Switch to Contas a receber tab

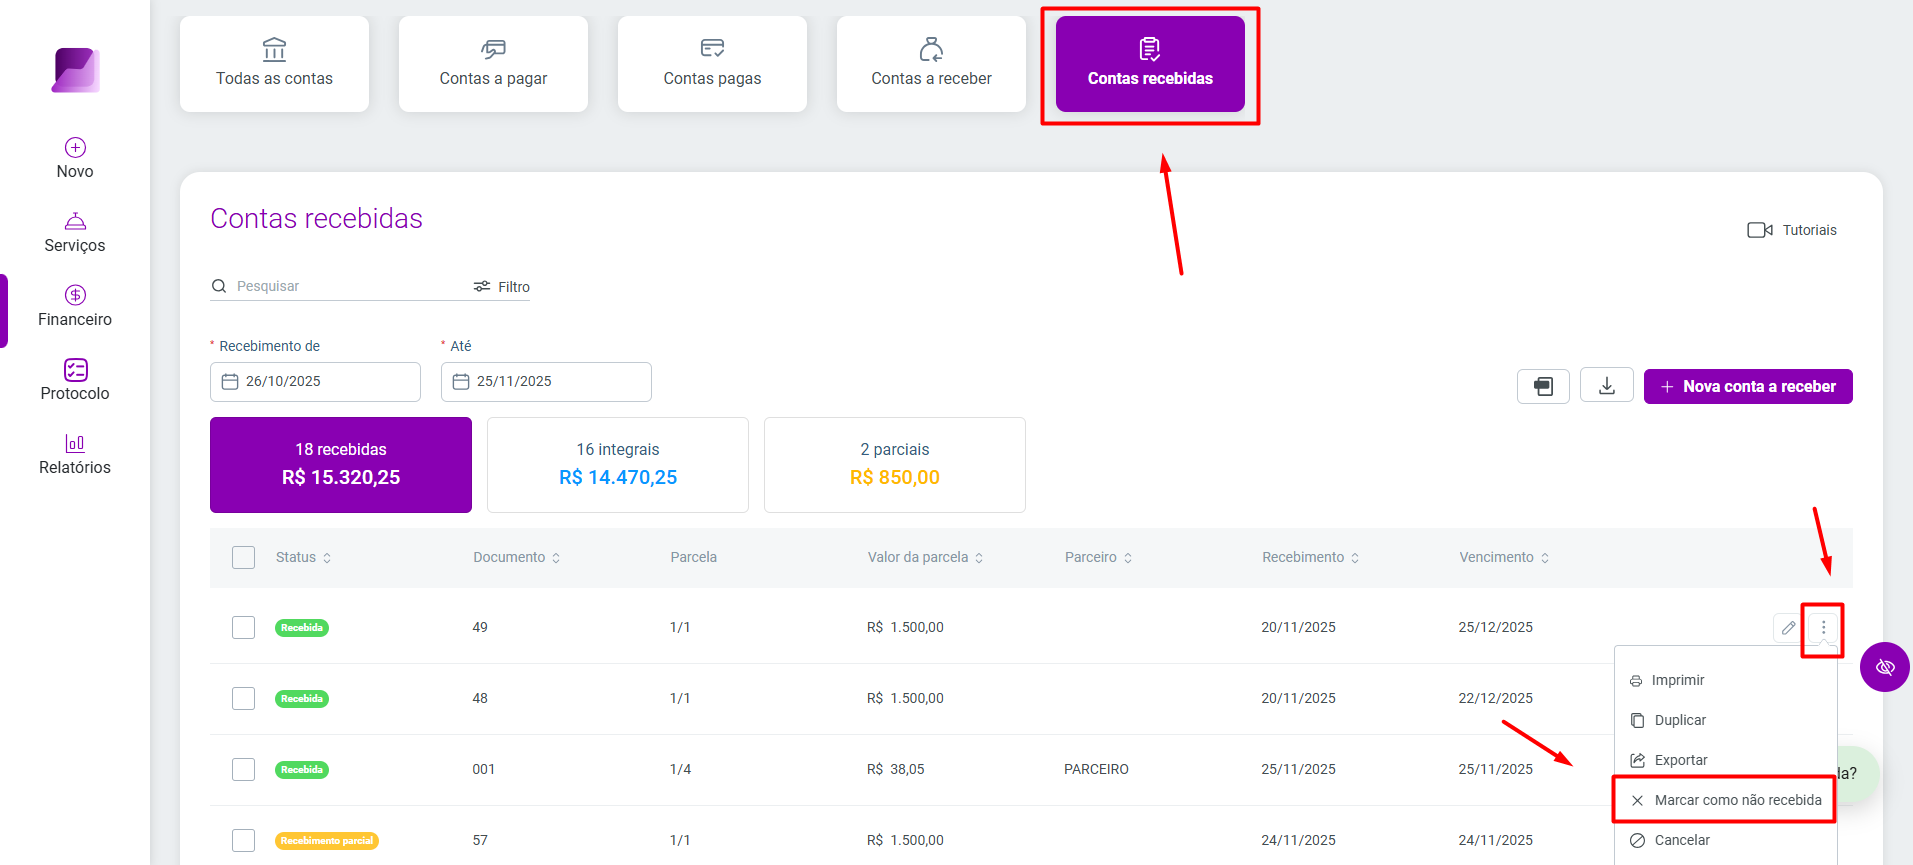(931, 64)
